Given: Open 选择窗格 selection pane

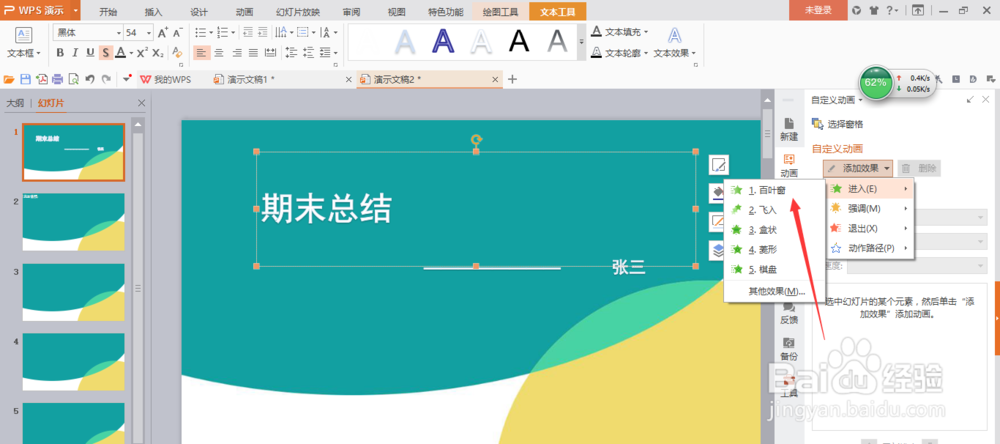Looking at the screenshot, I should click(x=837, y=124).
